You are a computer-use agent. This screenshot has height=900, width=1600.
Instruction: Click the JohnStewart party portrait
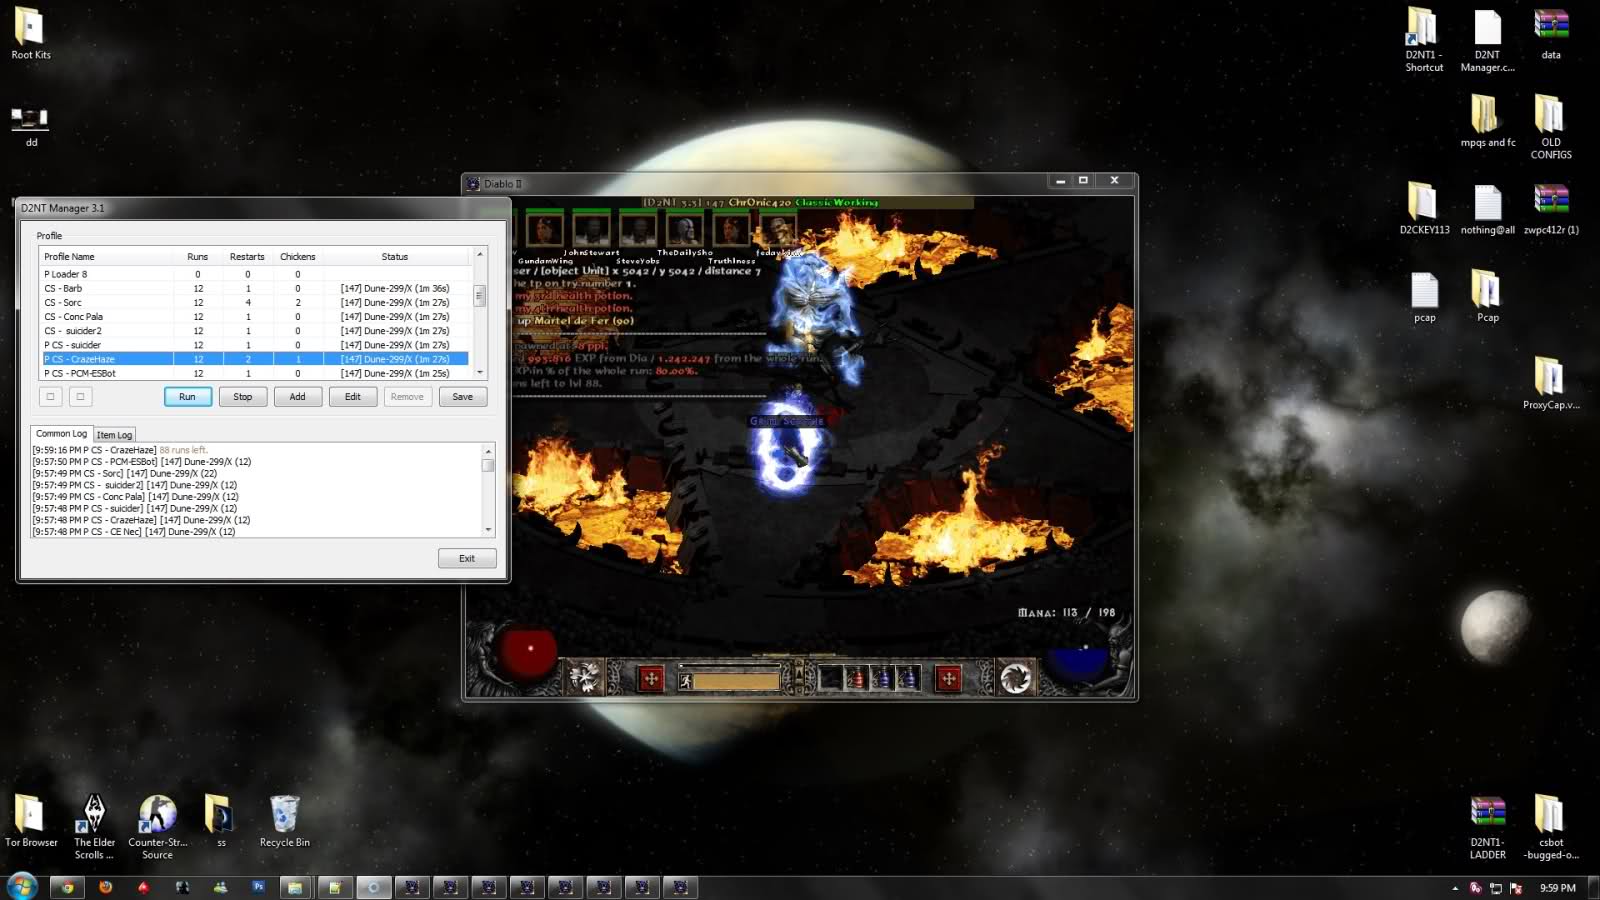point(591,229)
